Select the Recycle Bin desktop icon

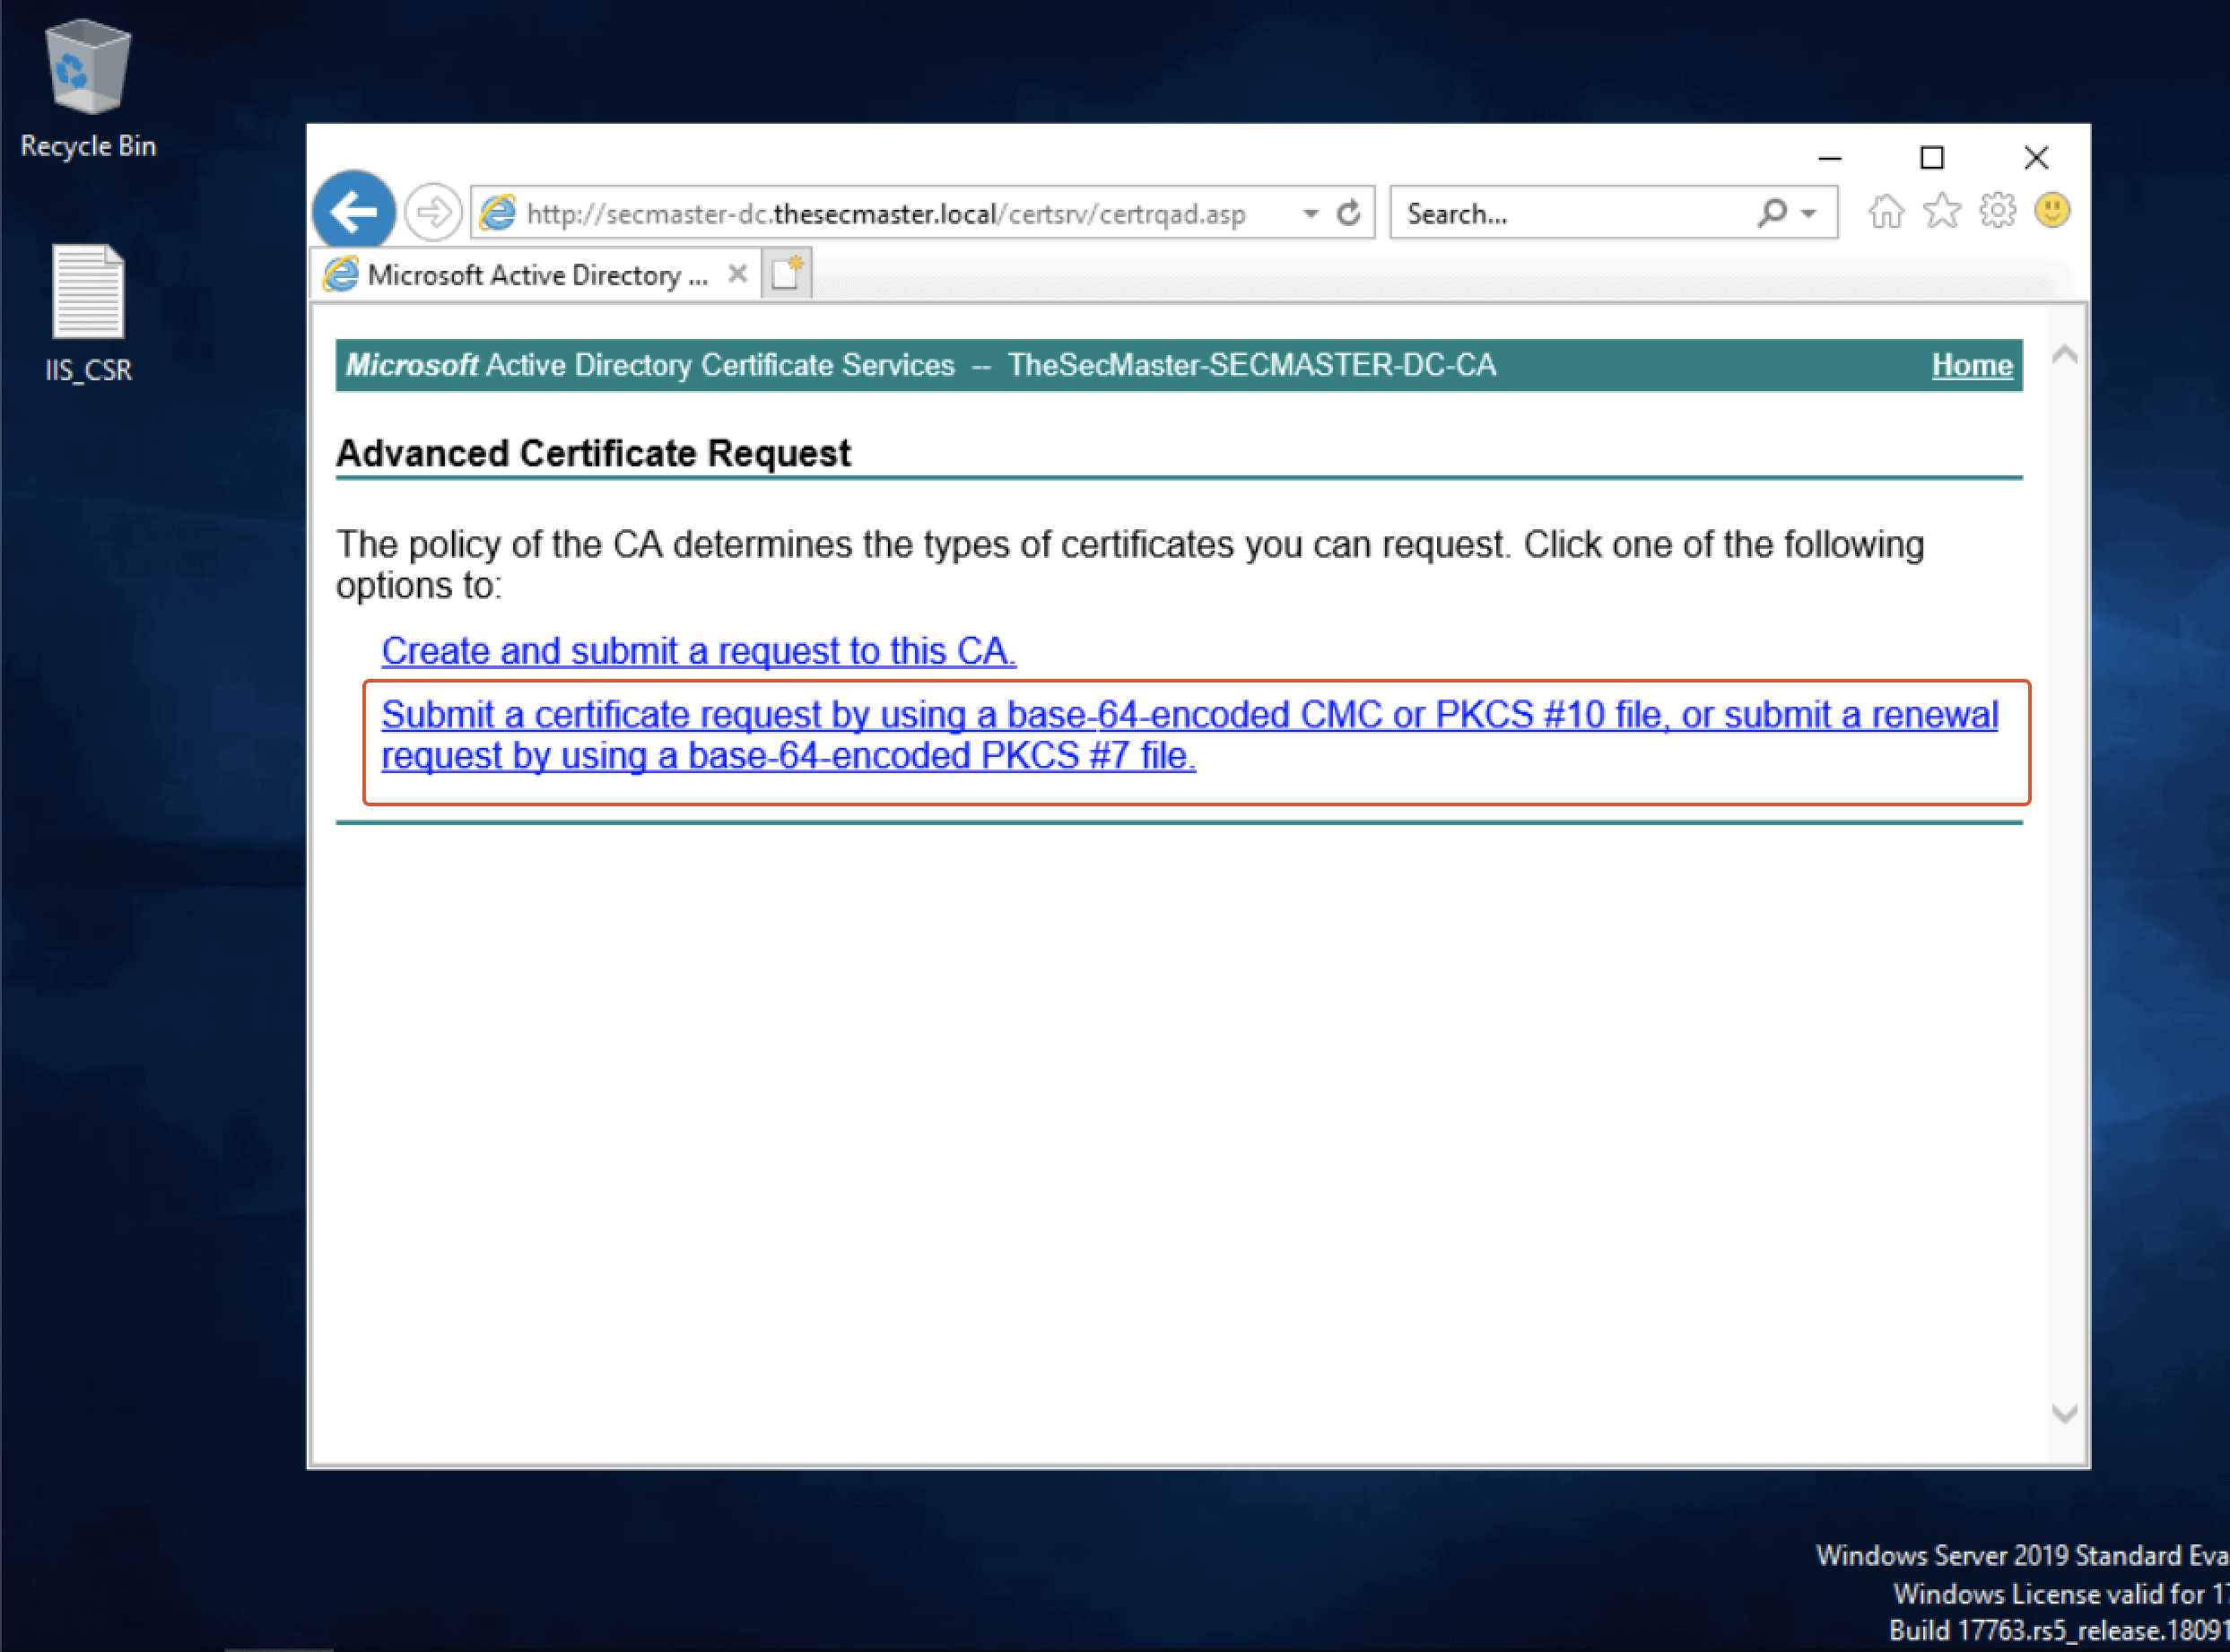(88, 89)
